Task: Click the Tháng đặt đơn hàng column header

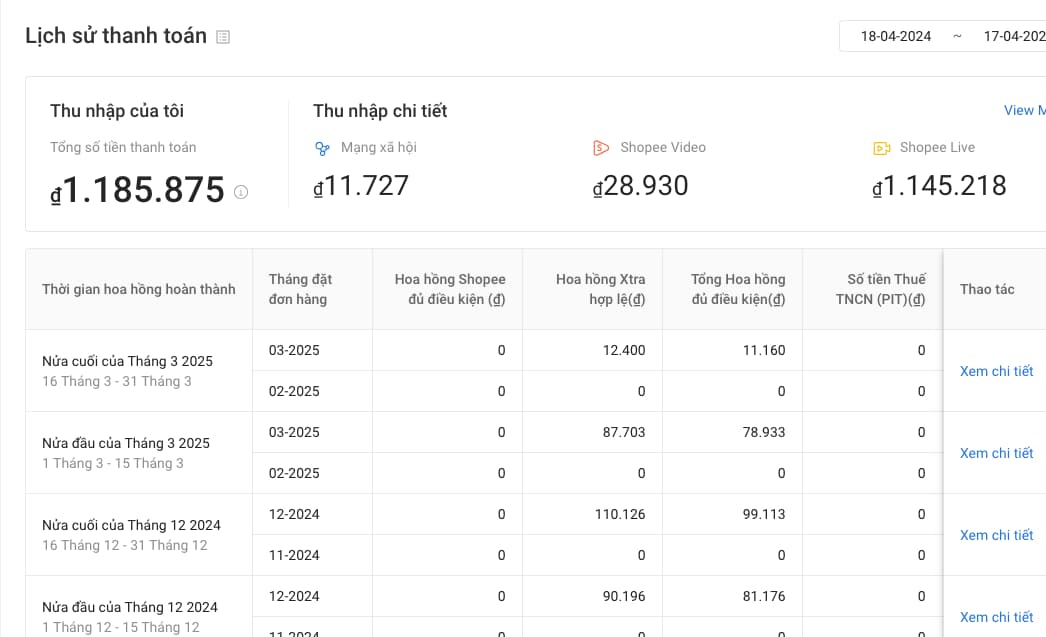Action: 300,289
